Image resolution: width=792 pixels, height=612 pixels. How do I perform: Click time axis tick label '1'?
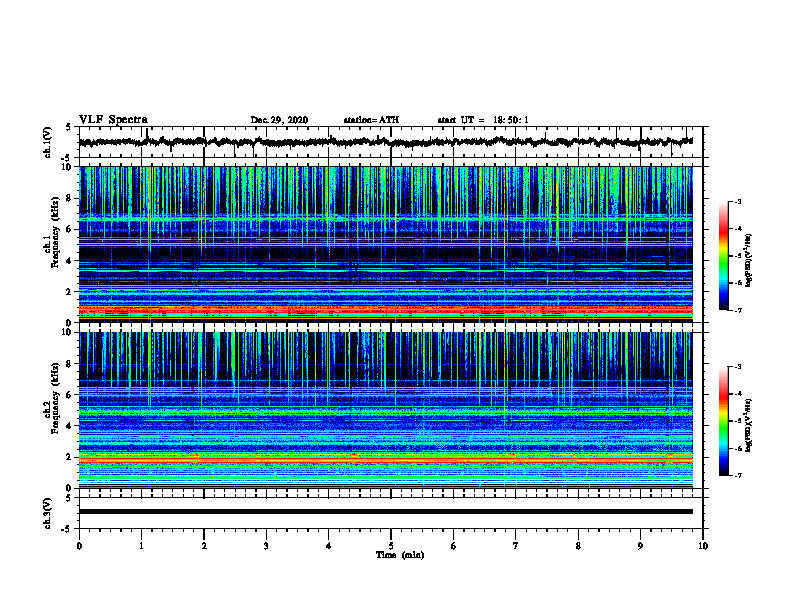(141, 546)
